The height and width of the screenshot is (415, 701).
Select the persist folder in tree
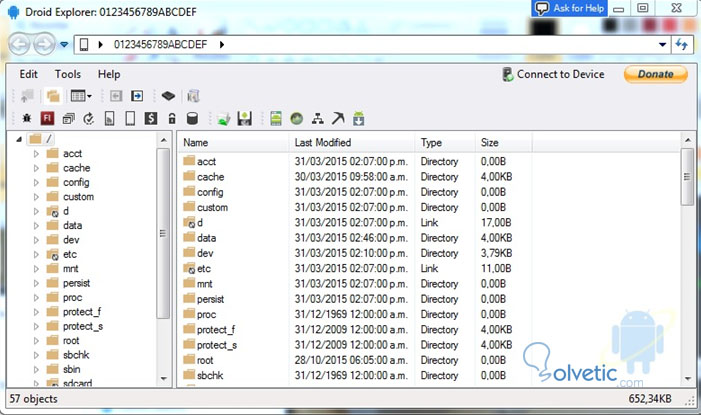click(76, 283)
